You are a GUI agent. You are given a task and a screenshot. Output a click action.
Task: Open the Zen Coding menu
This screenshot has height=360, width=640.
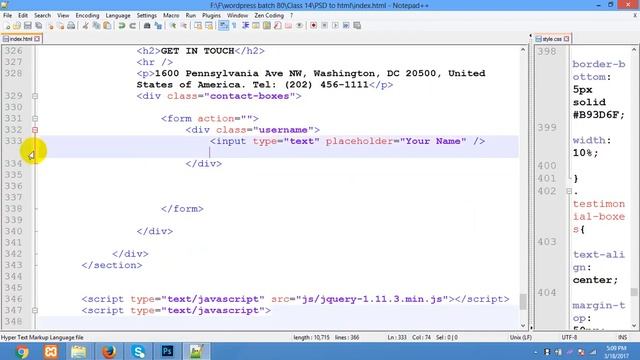pyautogui.click(x=269, y=16)
